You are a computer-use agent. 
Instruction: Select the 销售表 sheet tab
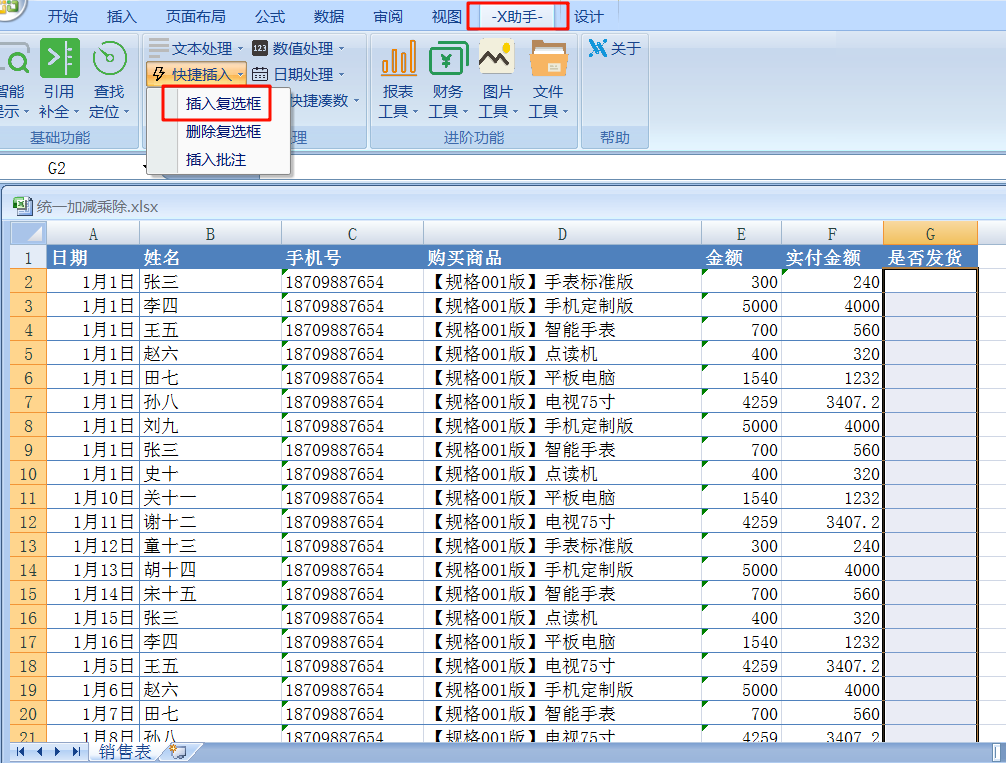pyautogui.click(x=125, y=751)
